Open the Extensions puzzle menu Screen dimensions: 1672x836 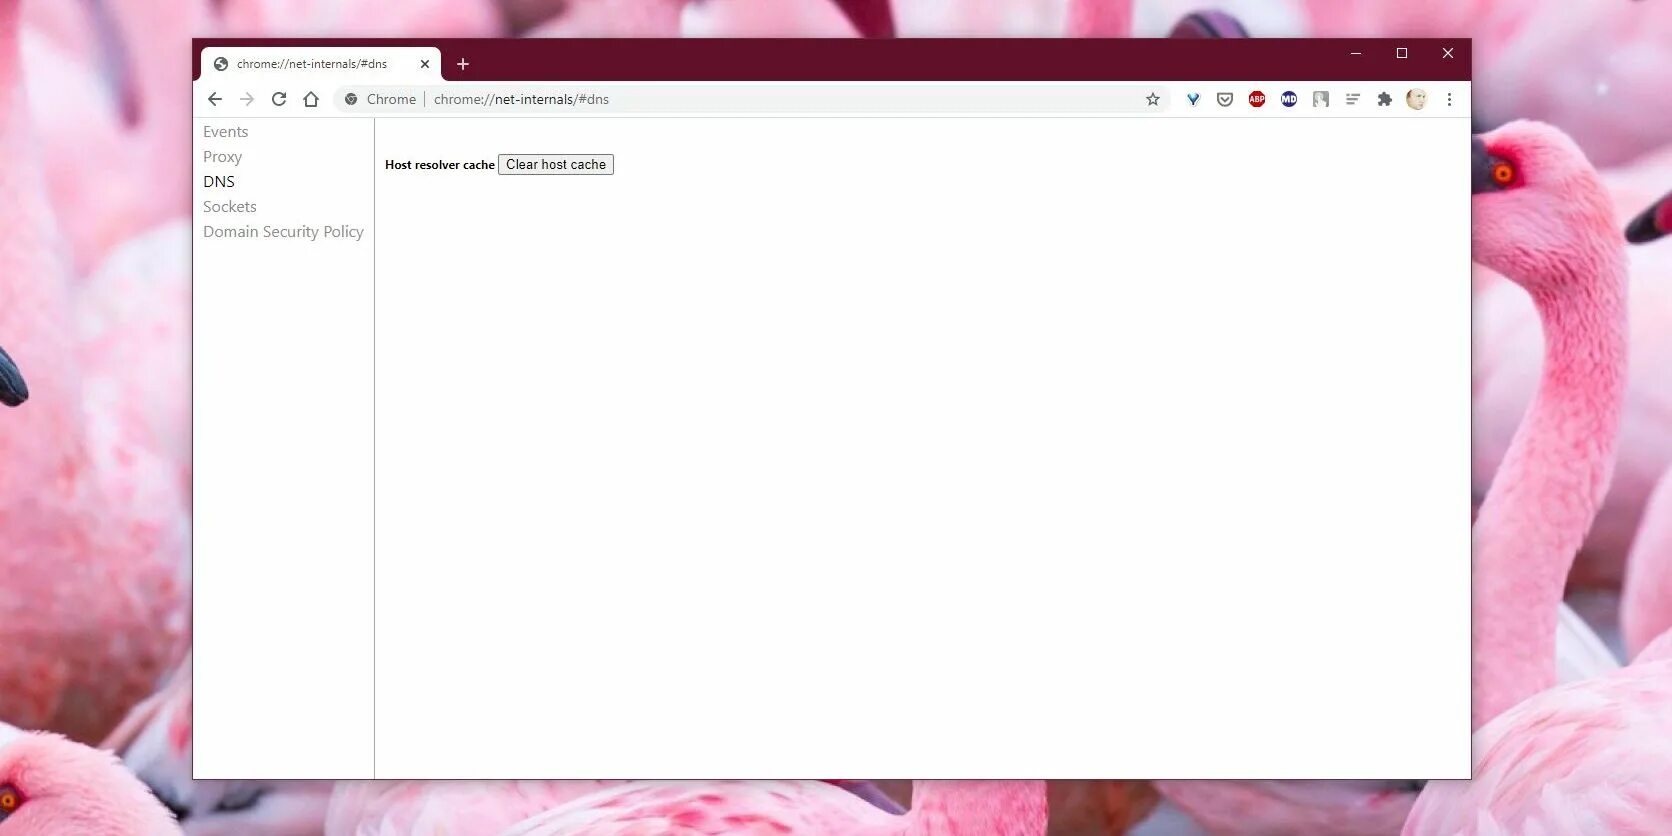click(1385, 99)
